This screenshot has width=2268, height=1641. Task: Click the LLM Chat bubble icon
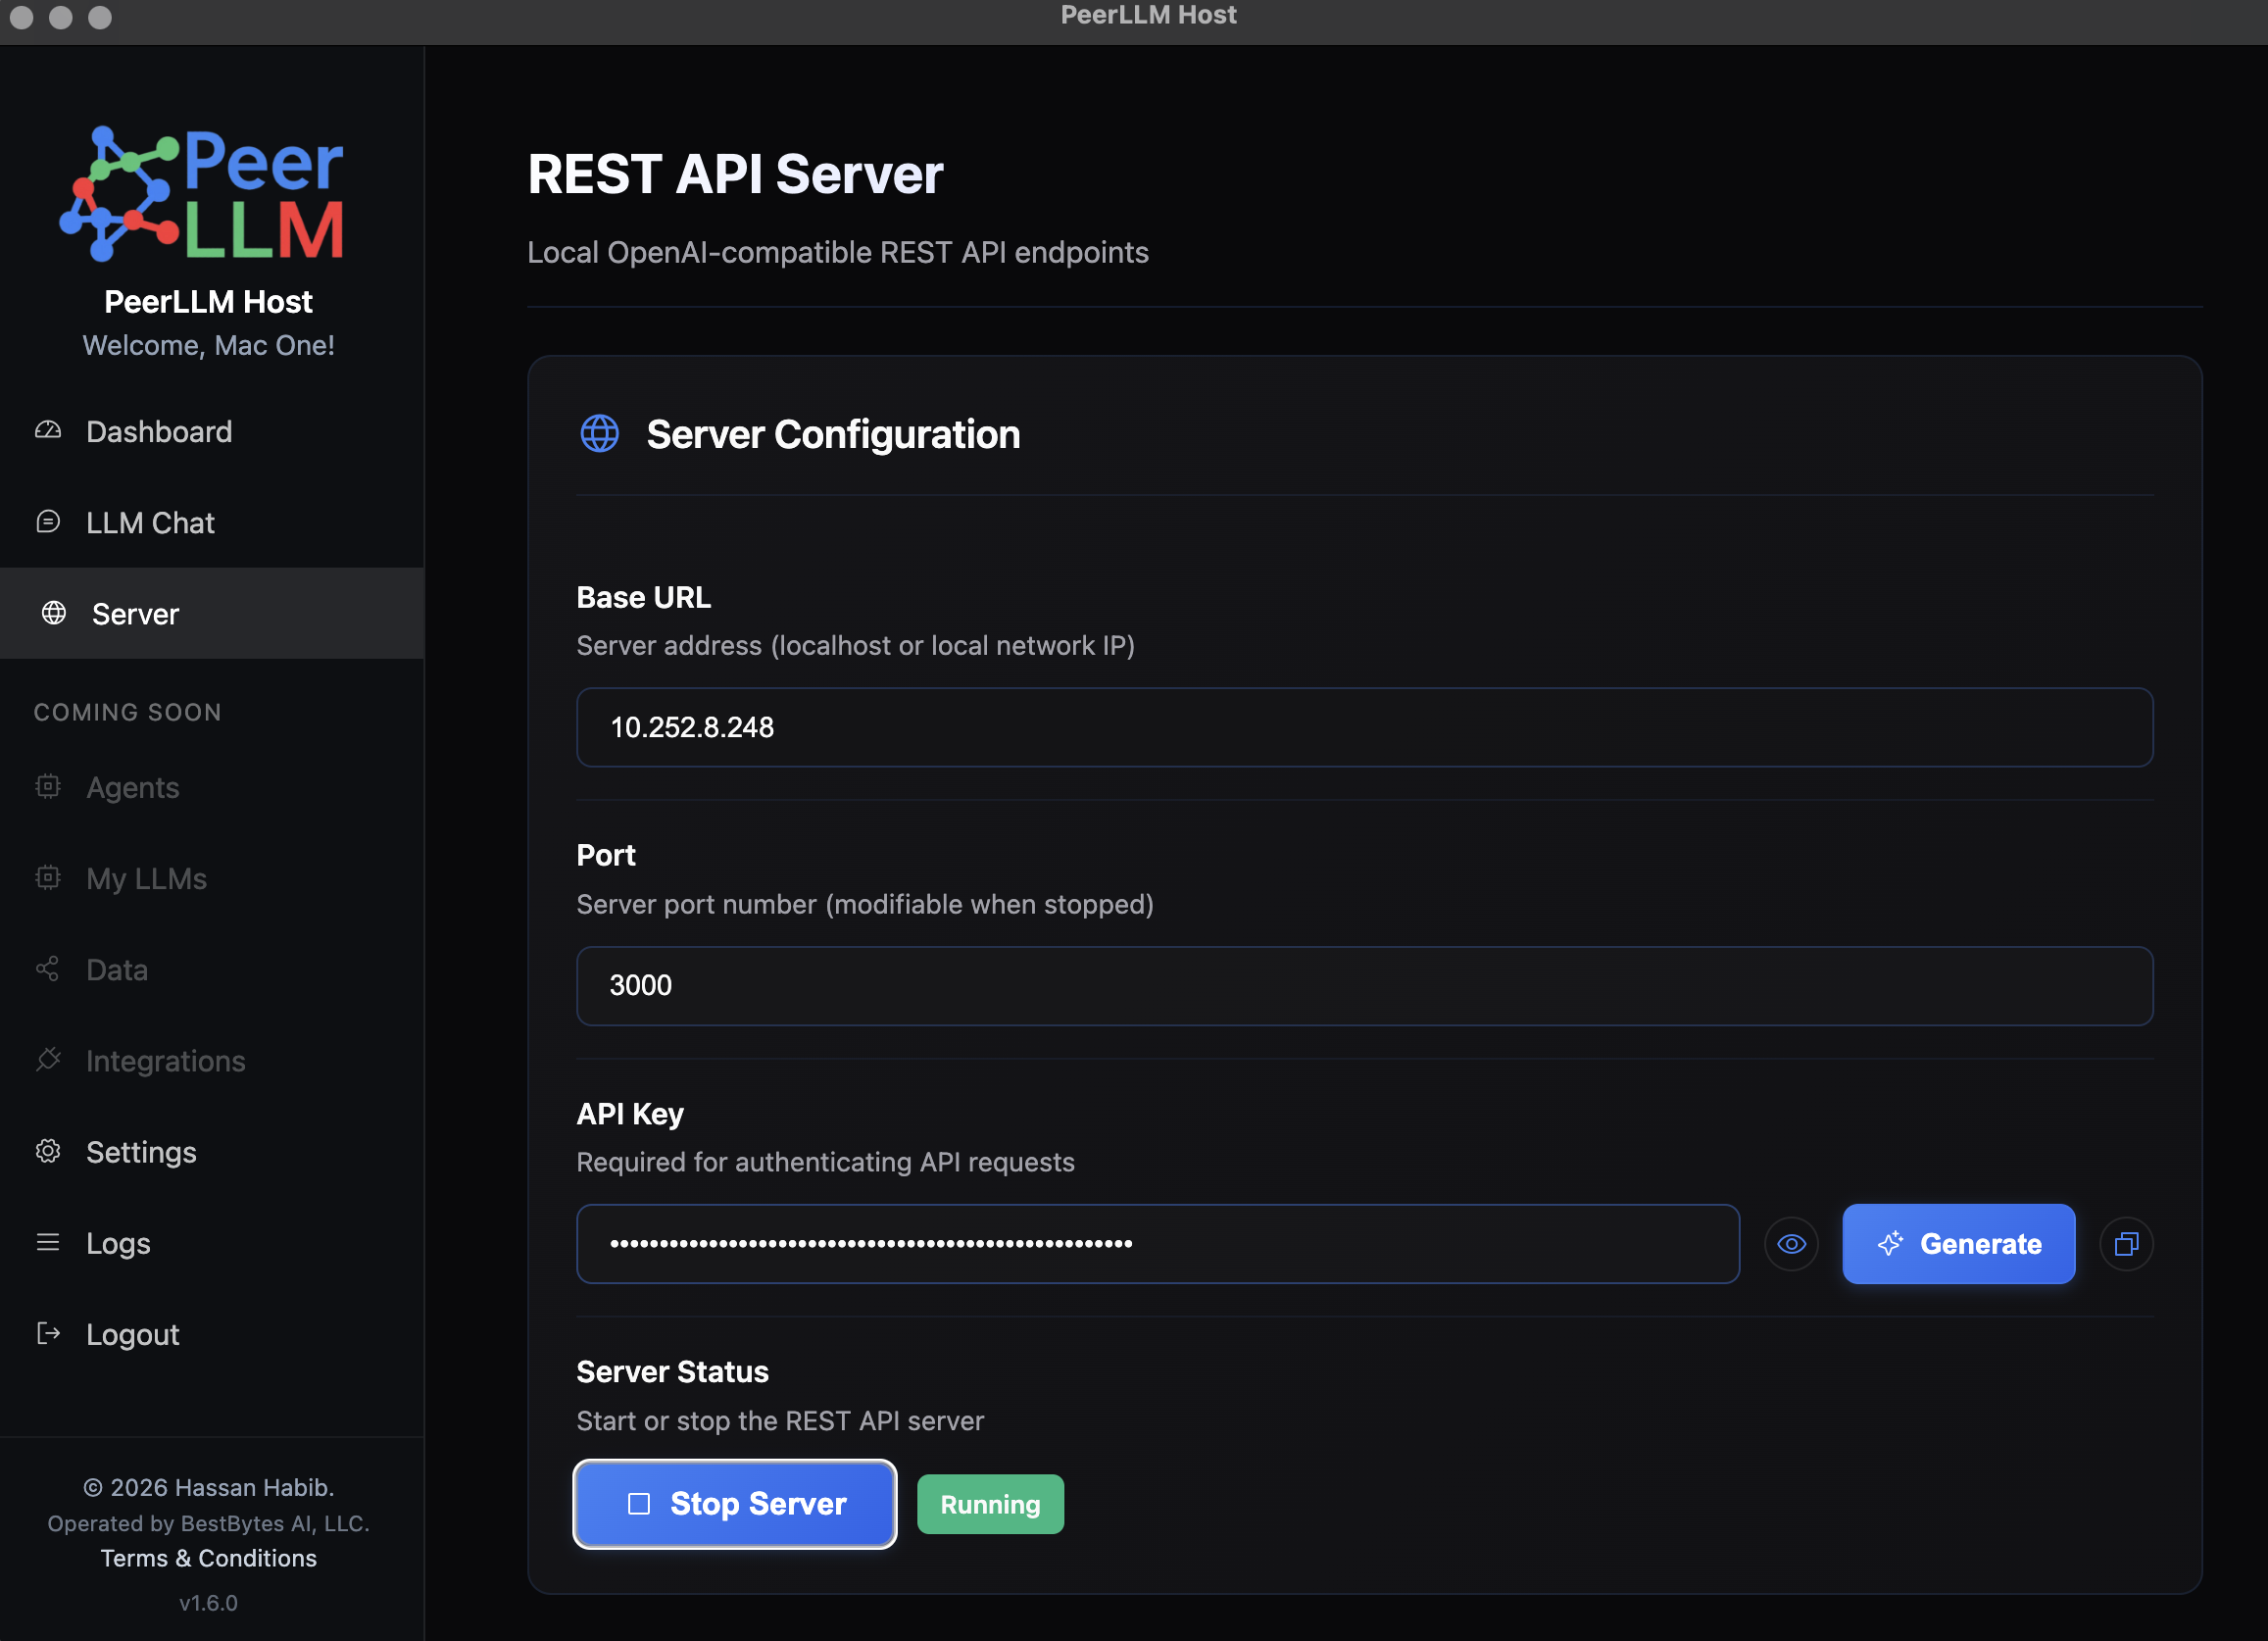[x=48, y=522]
